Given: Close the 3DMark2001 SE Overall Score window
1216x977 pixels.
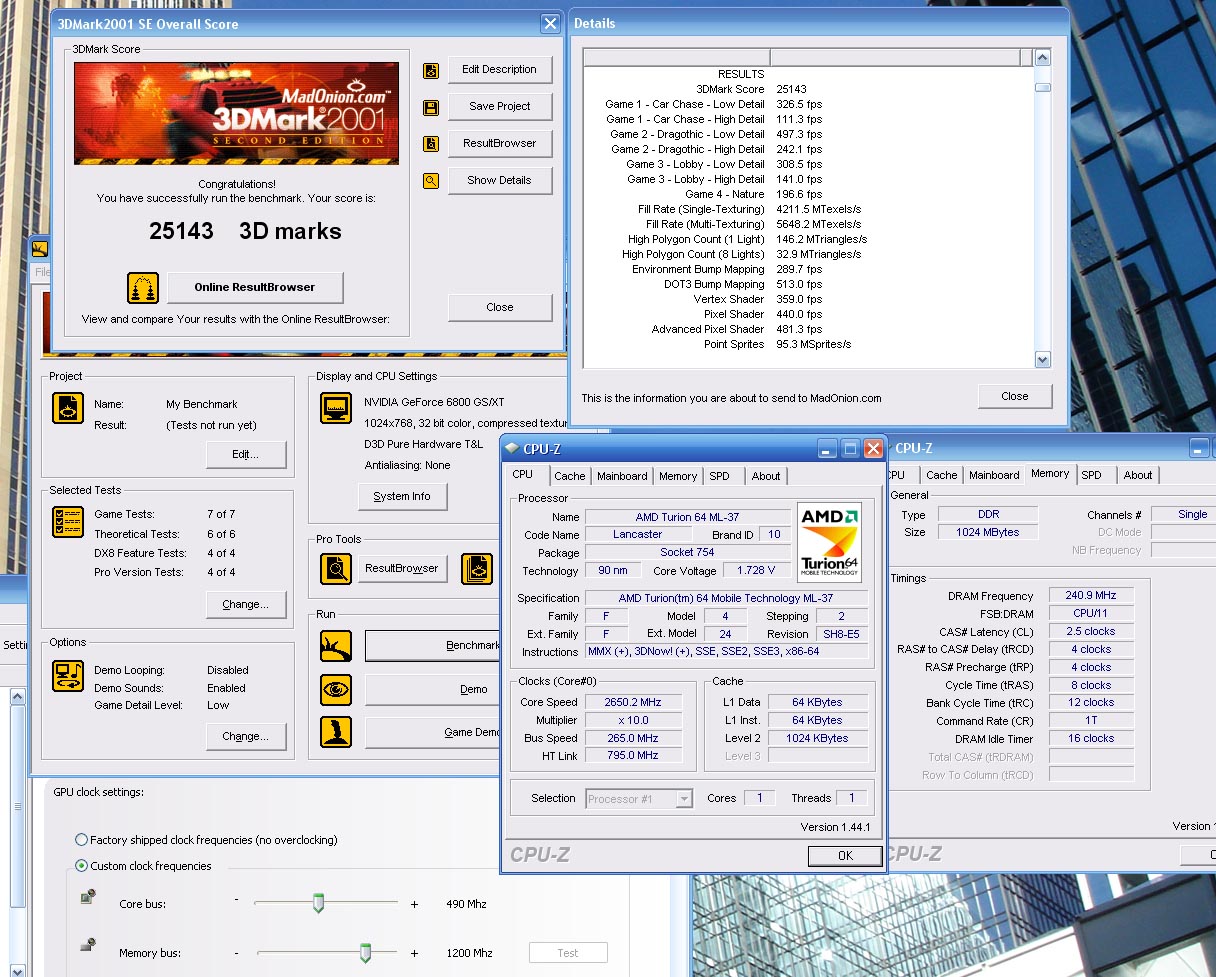Looking at the screenshot, I should click(x=550, y=24).
